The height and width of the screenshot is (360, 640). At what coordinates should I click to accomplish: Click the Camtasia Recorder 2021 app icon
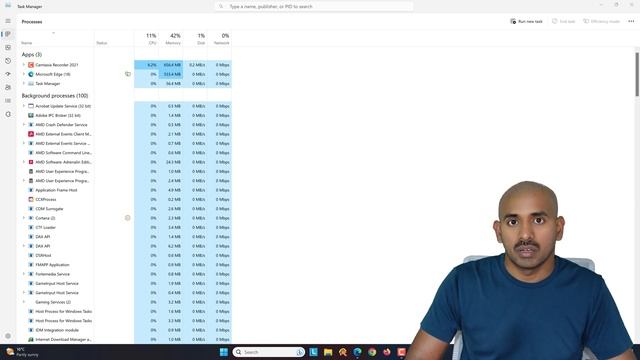(31, 65)
